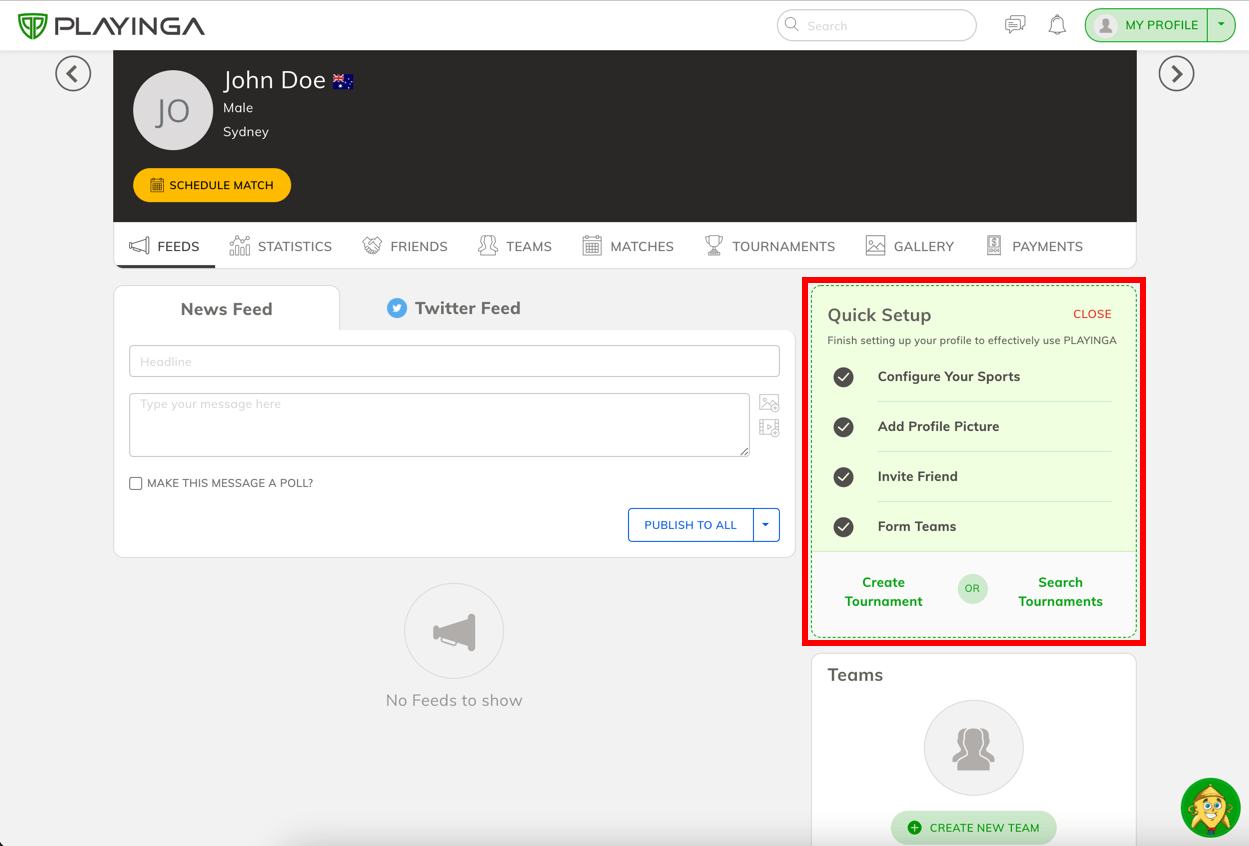Image resolution: width=1249 pixels, height=846 pixels.
Task: Open the Feeds tab
Action: coord(164,246)
